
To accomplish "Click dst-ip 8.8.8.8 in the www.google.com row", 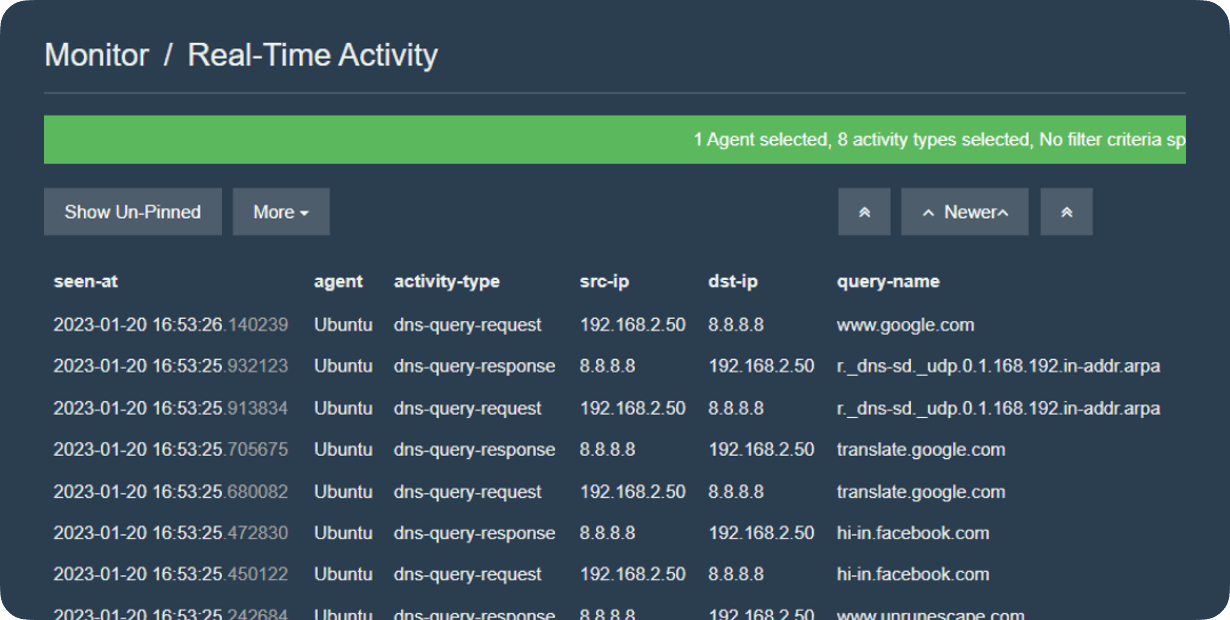I will click(x=736, y=325).
